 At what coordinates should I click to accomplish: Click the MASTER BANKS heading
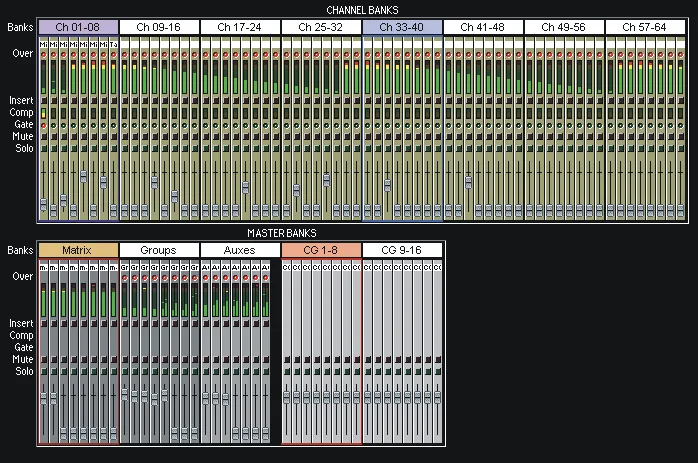tap(282, 233)
